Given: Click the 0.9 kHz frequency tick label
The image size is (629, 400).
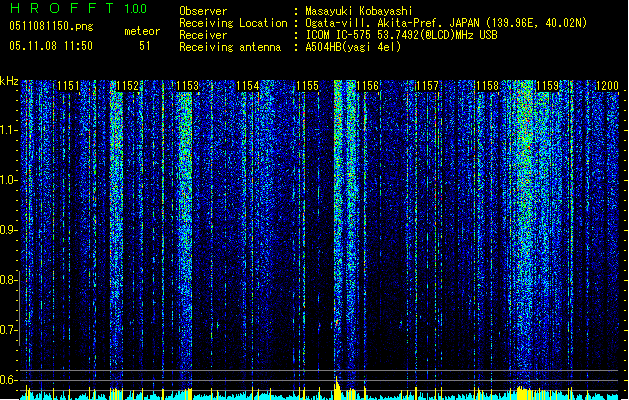Looking at the screenshot, I should [x=9, y=230].
